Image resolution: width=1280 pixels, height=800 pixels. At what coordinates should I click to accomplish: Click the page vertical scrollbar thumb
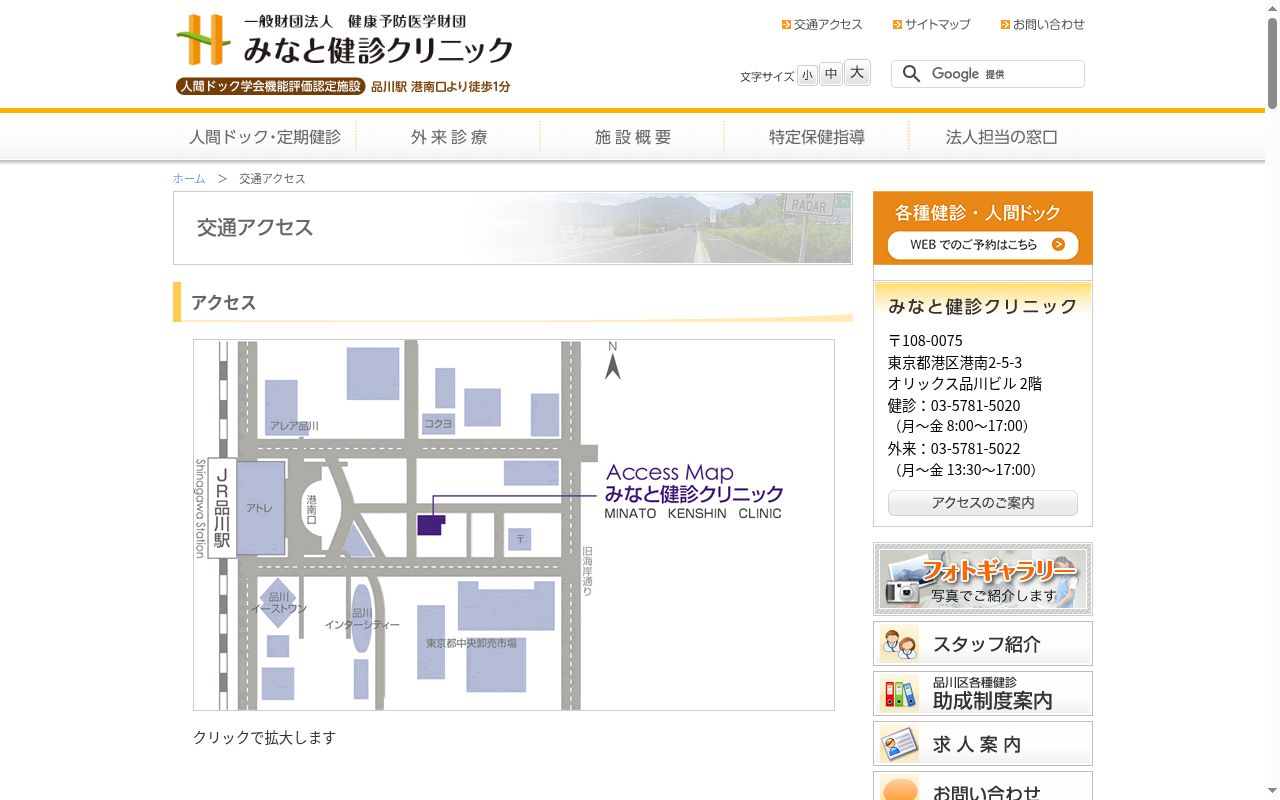1272,62
